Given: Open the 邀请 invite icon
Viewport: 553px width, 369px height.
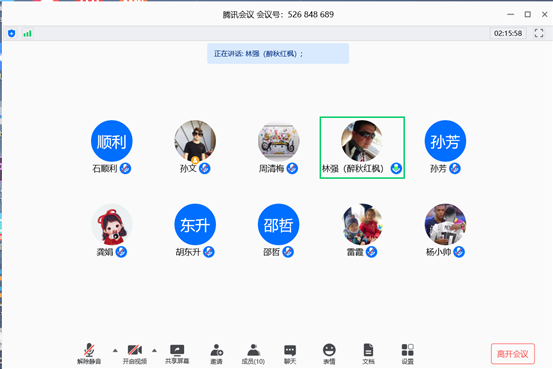Looking at the screenshot, I should tap(216, 350).
